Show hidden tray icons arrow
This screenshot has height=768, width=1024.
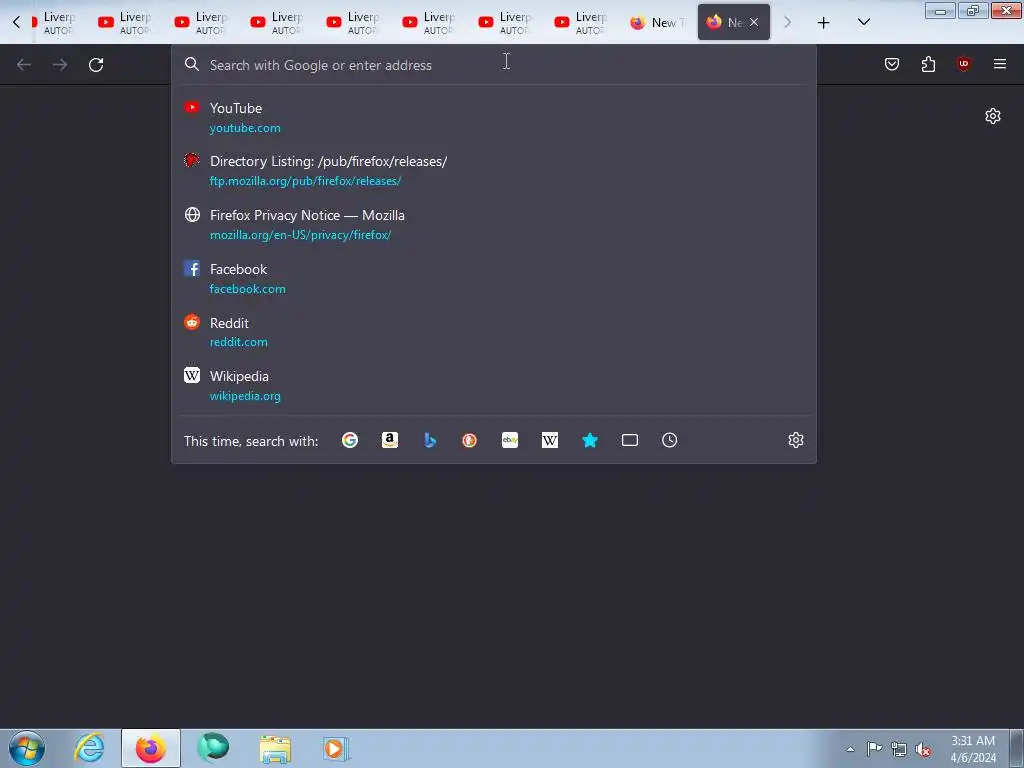[850, 749]
